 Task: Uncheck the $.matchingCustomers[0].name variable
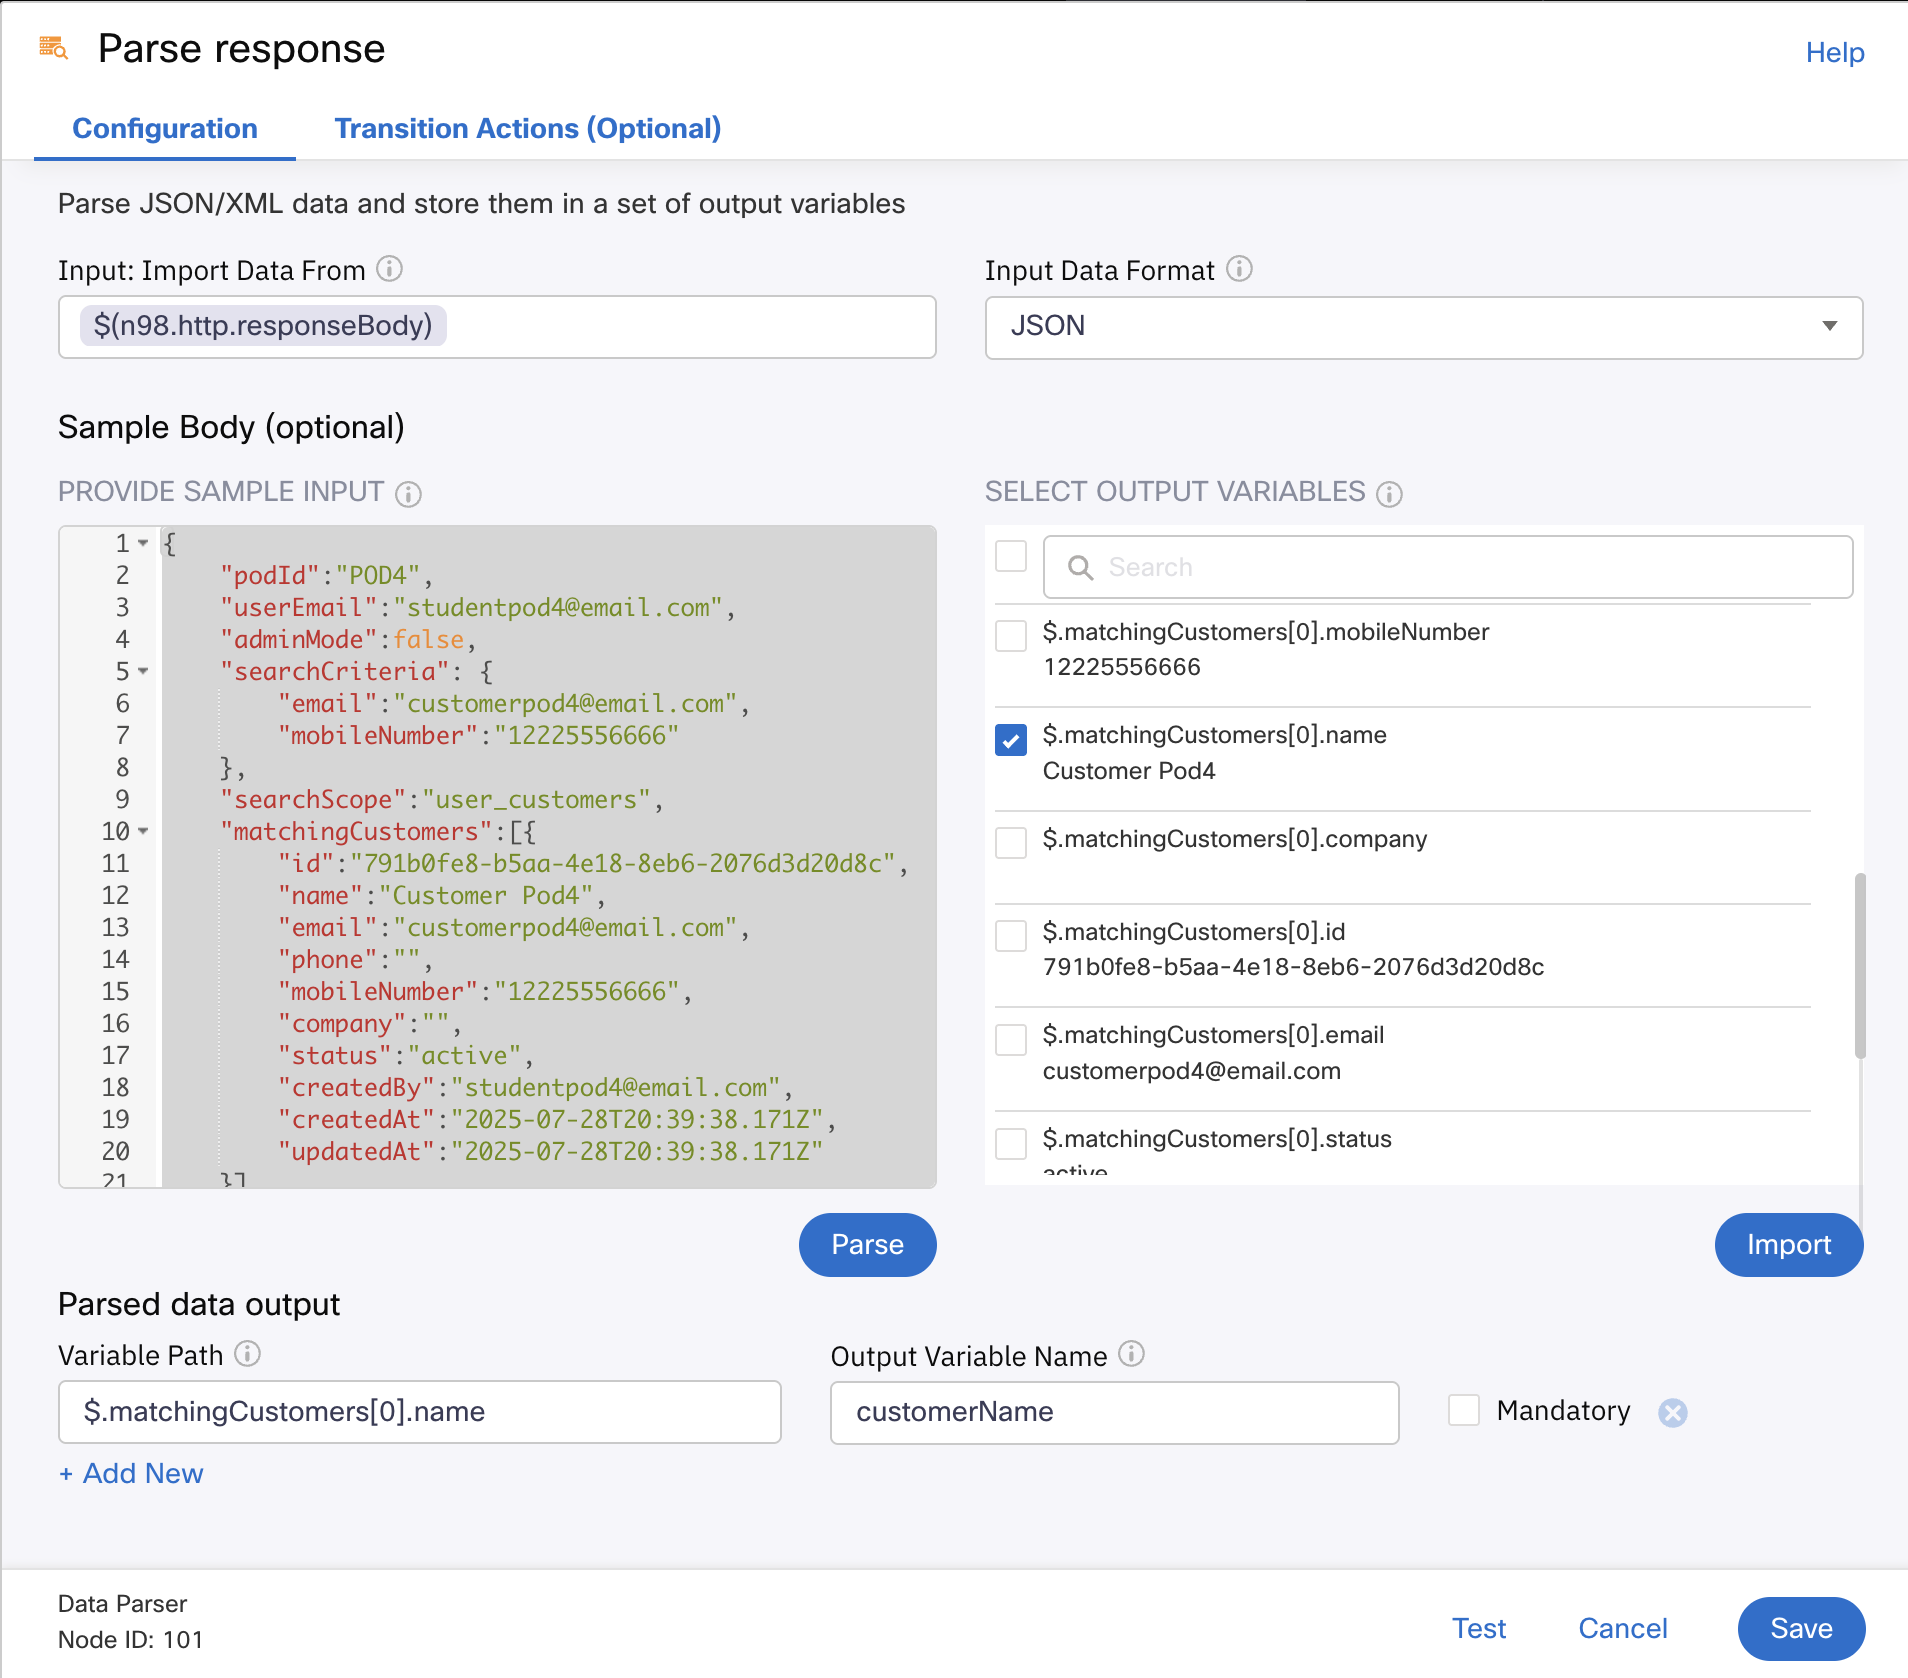point(1011,740)
